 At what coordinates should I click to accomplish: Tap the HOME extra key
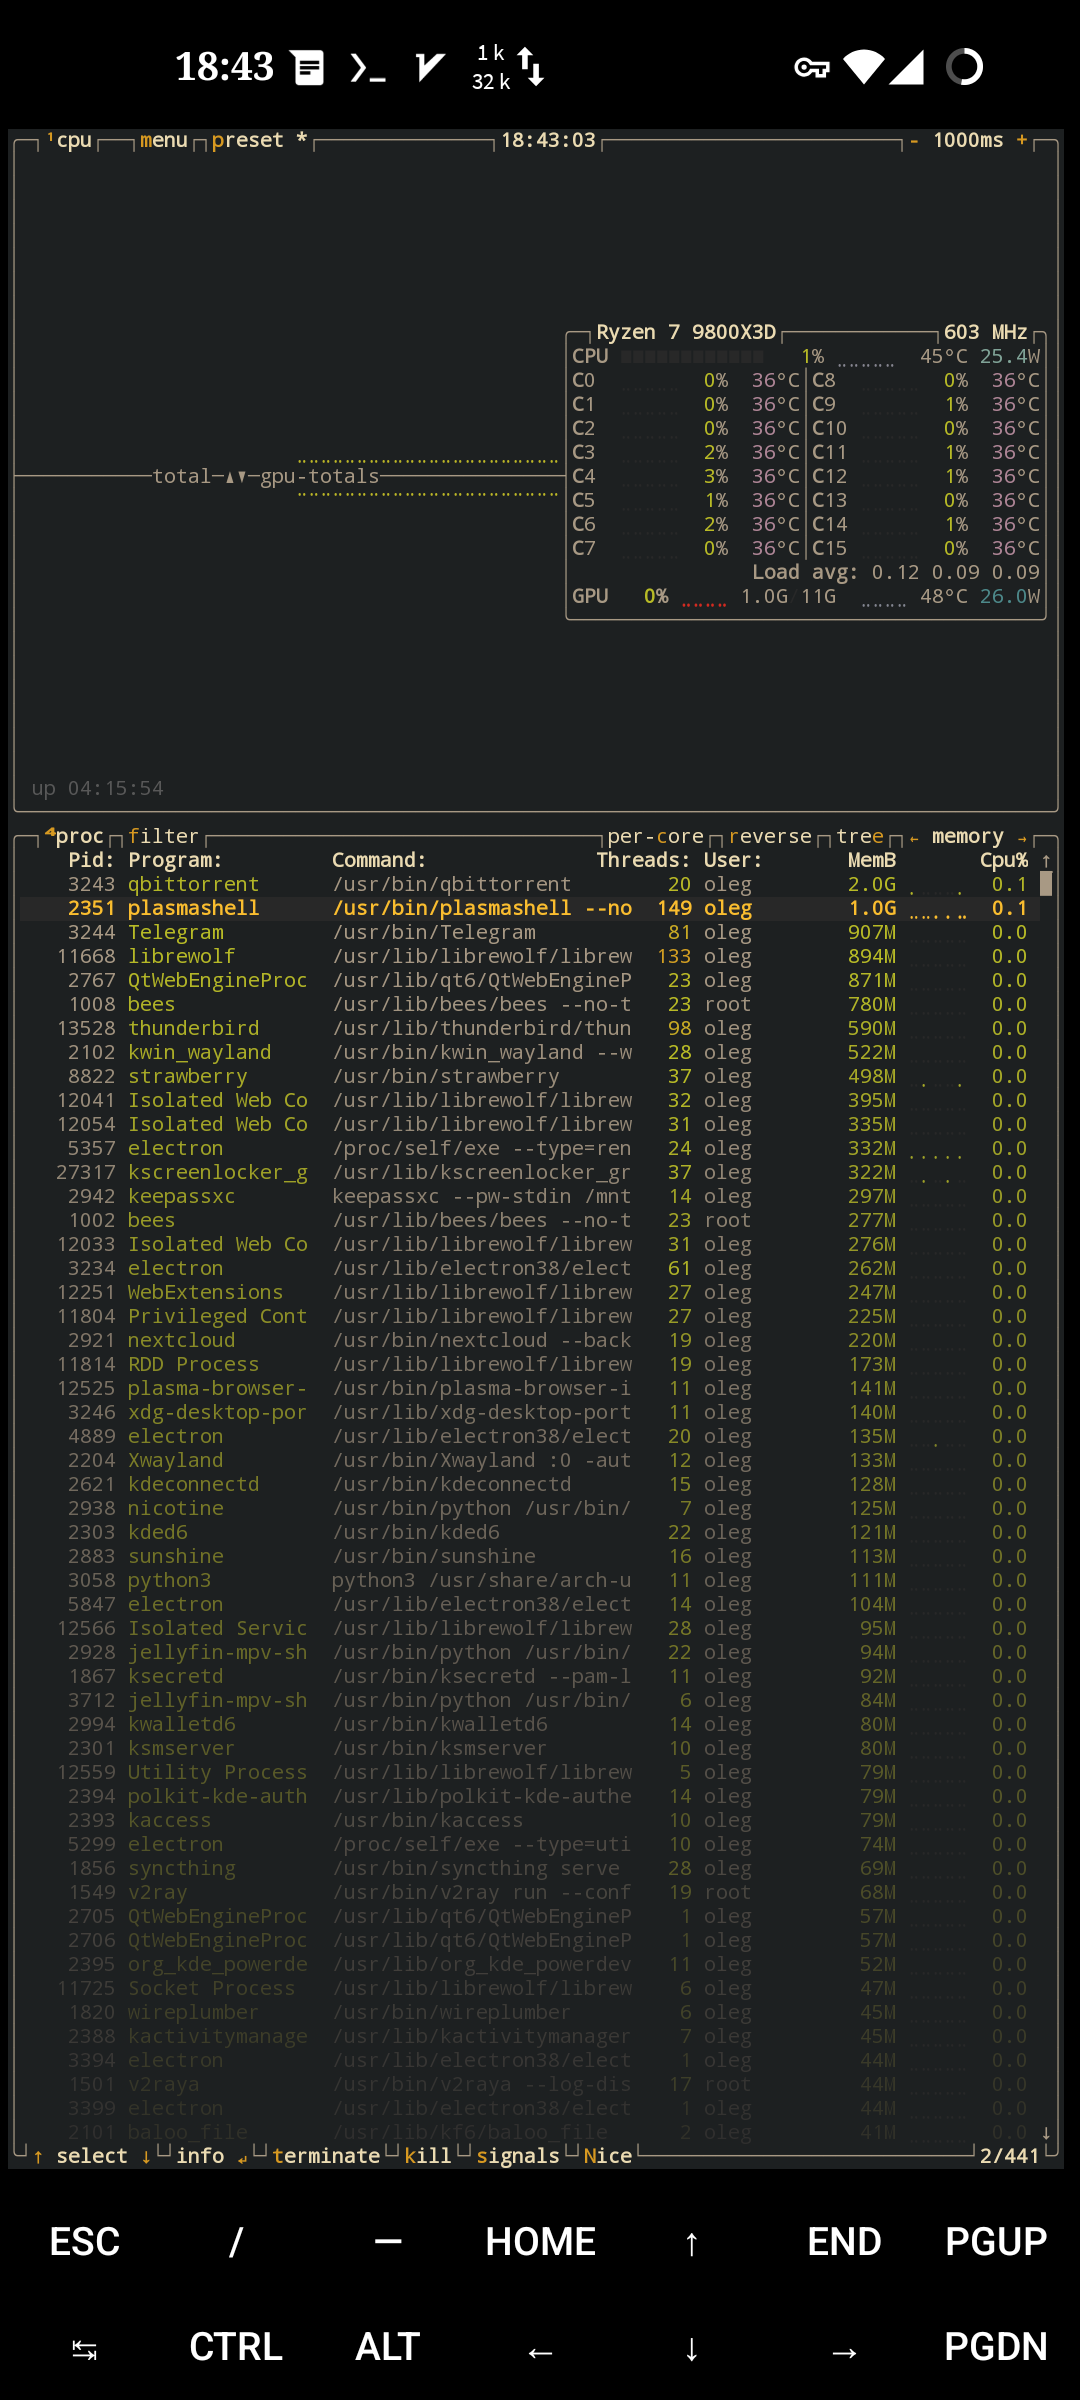540,2242
